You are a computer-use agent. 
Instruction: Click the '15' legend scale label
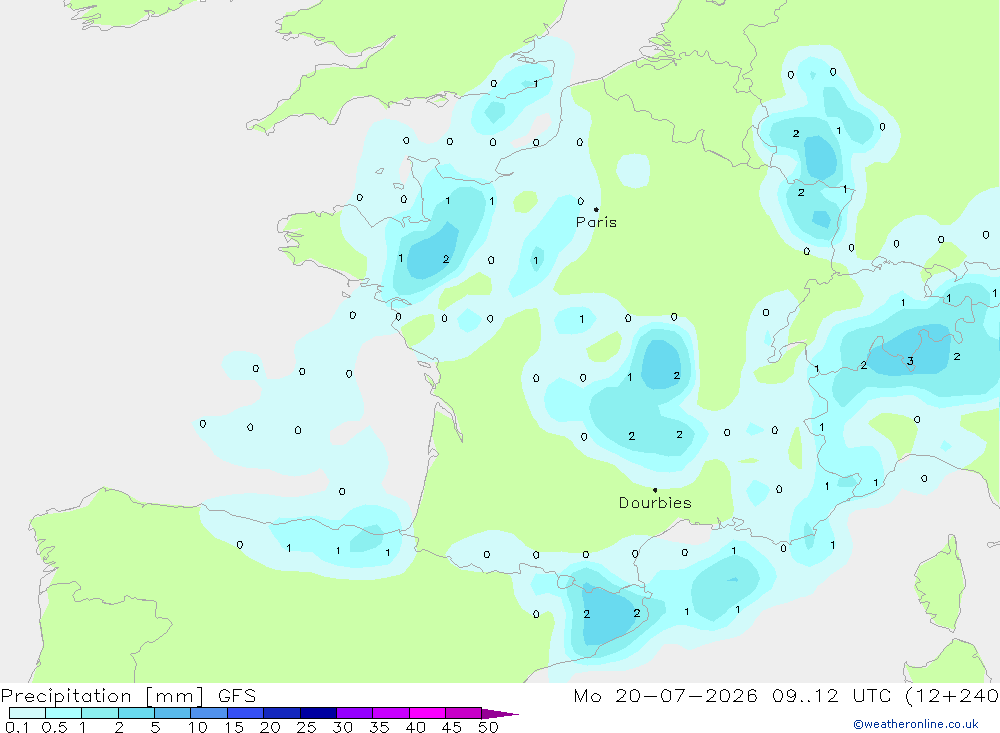(234, 727)
